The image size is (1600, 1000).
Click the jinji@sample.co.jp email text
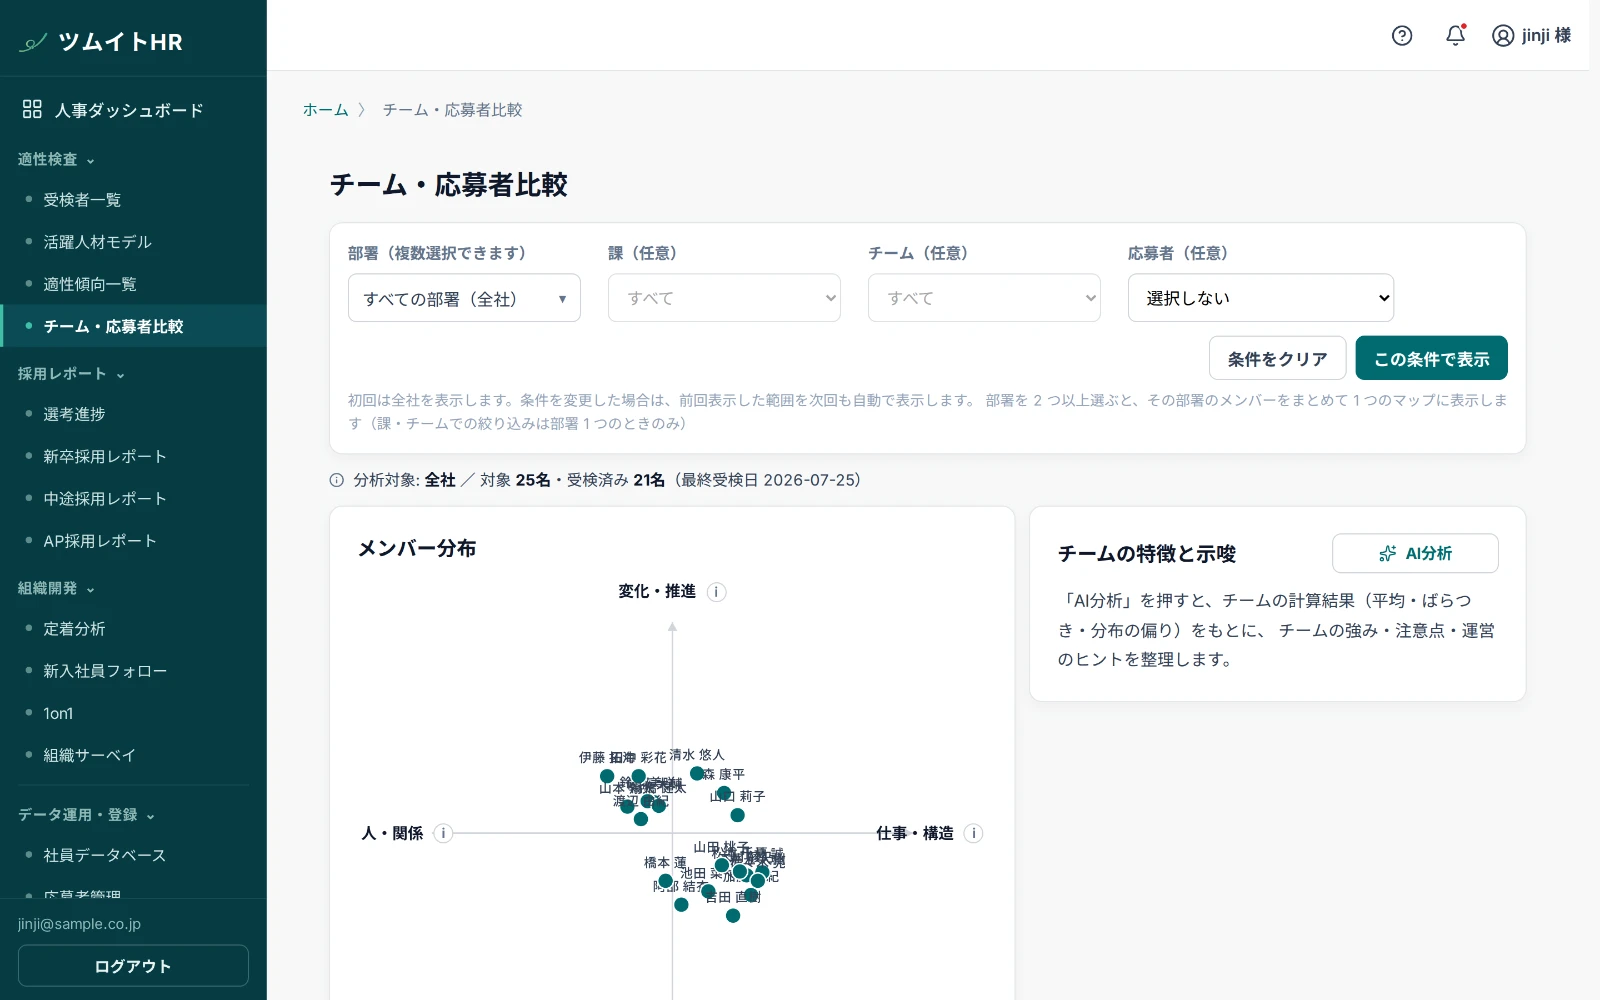click(79, 924)
